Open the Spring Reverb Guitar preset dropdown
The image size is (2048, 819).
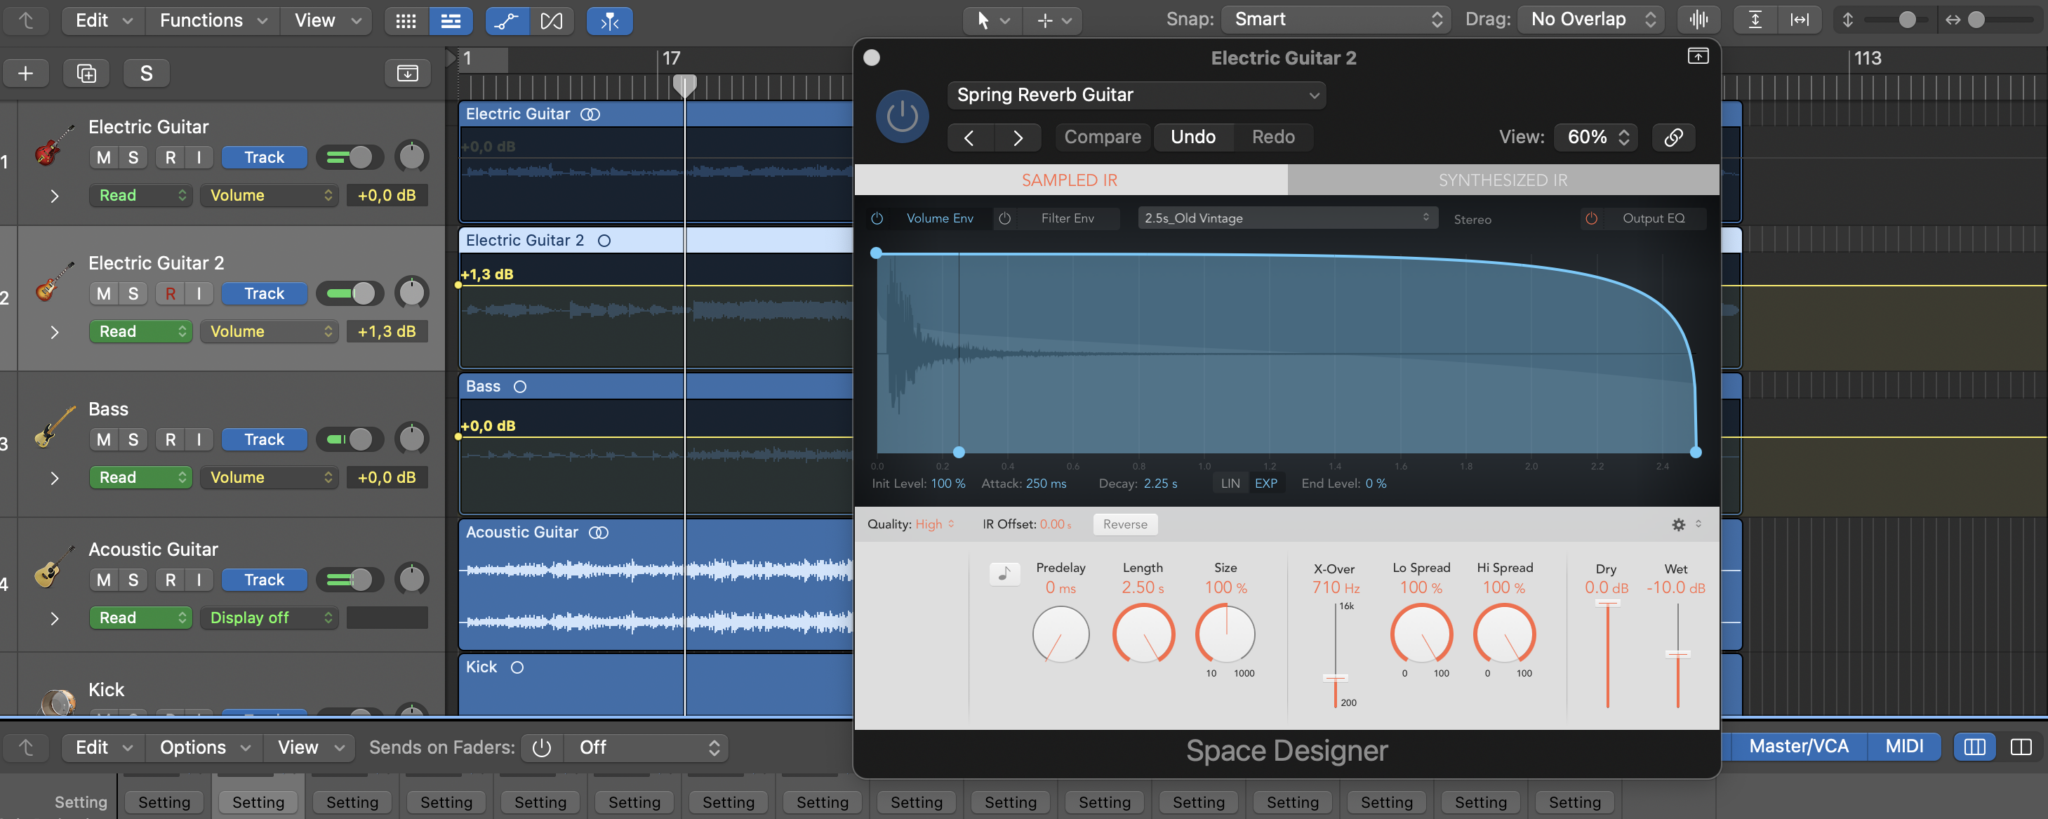coord(1137,95)
